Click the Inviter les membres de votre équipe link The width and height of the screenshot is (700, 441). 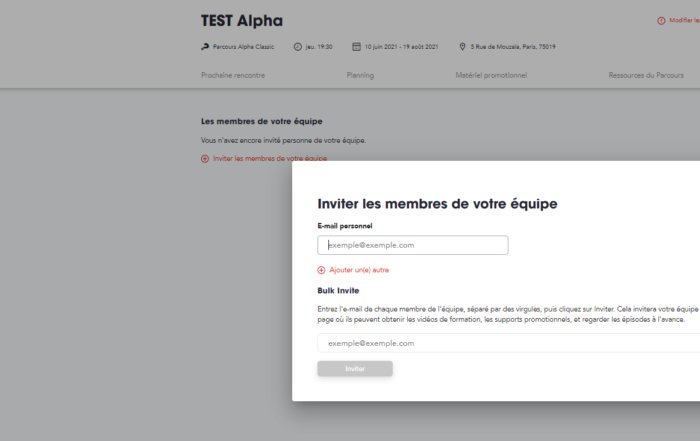point(270,158)
